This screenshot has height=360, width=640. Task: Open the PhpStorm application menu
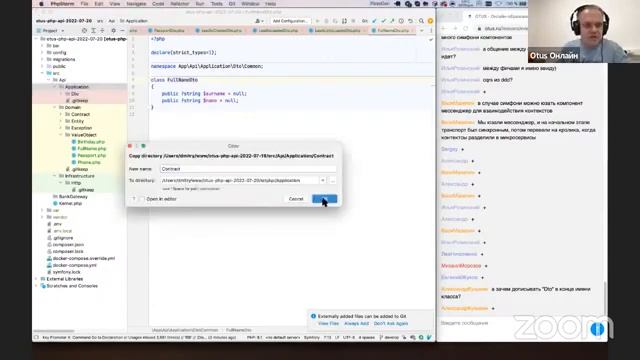(62, 4)
